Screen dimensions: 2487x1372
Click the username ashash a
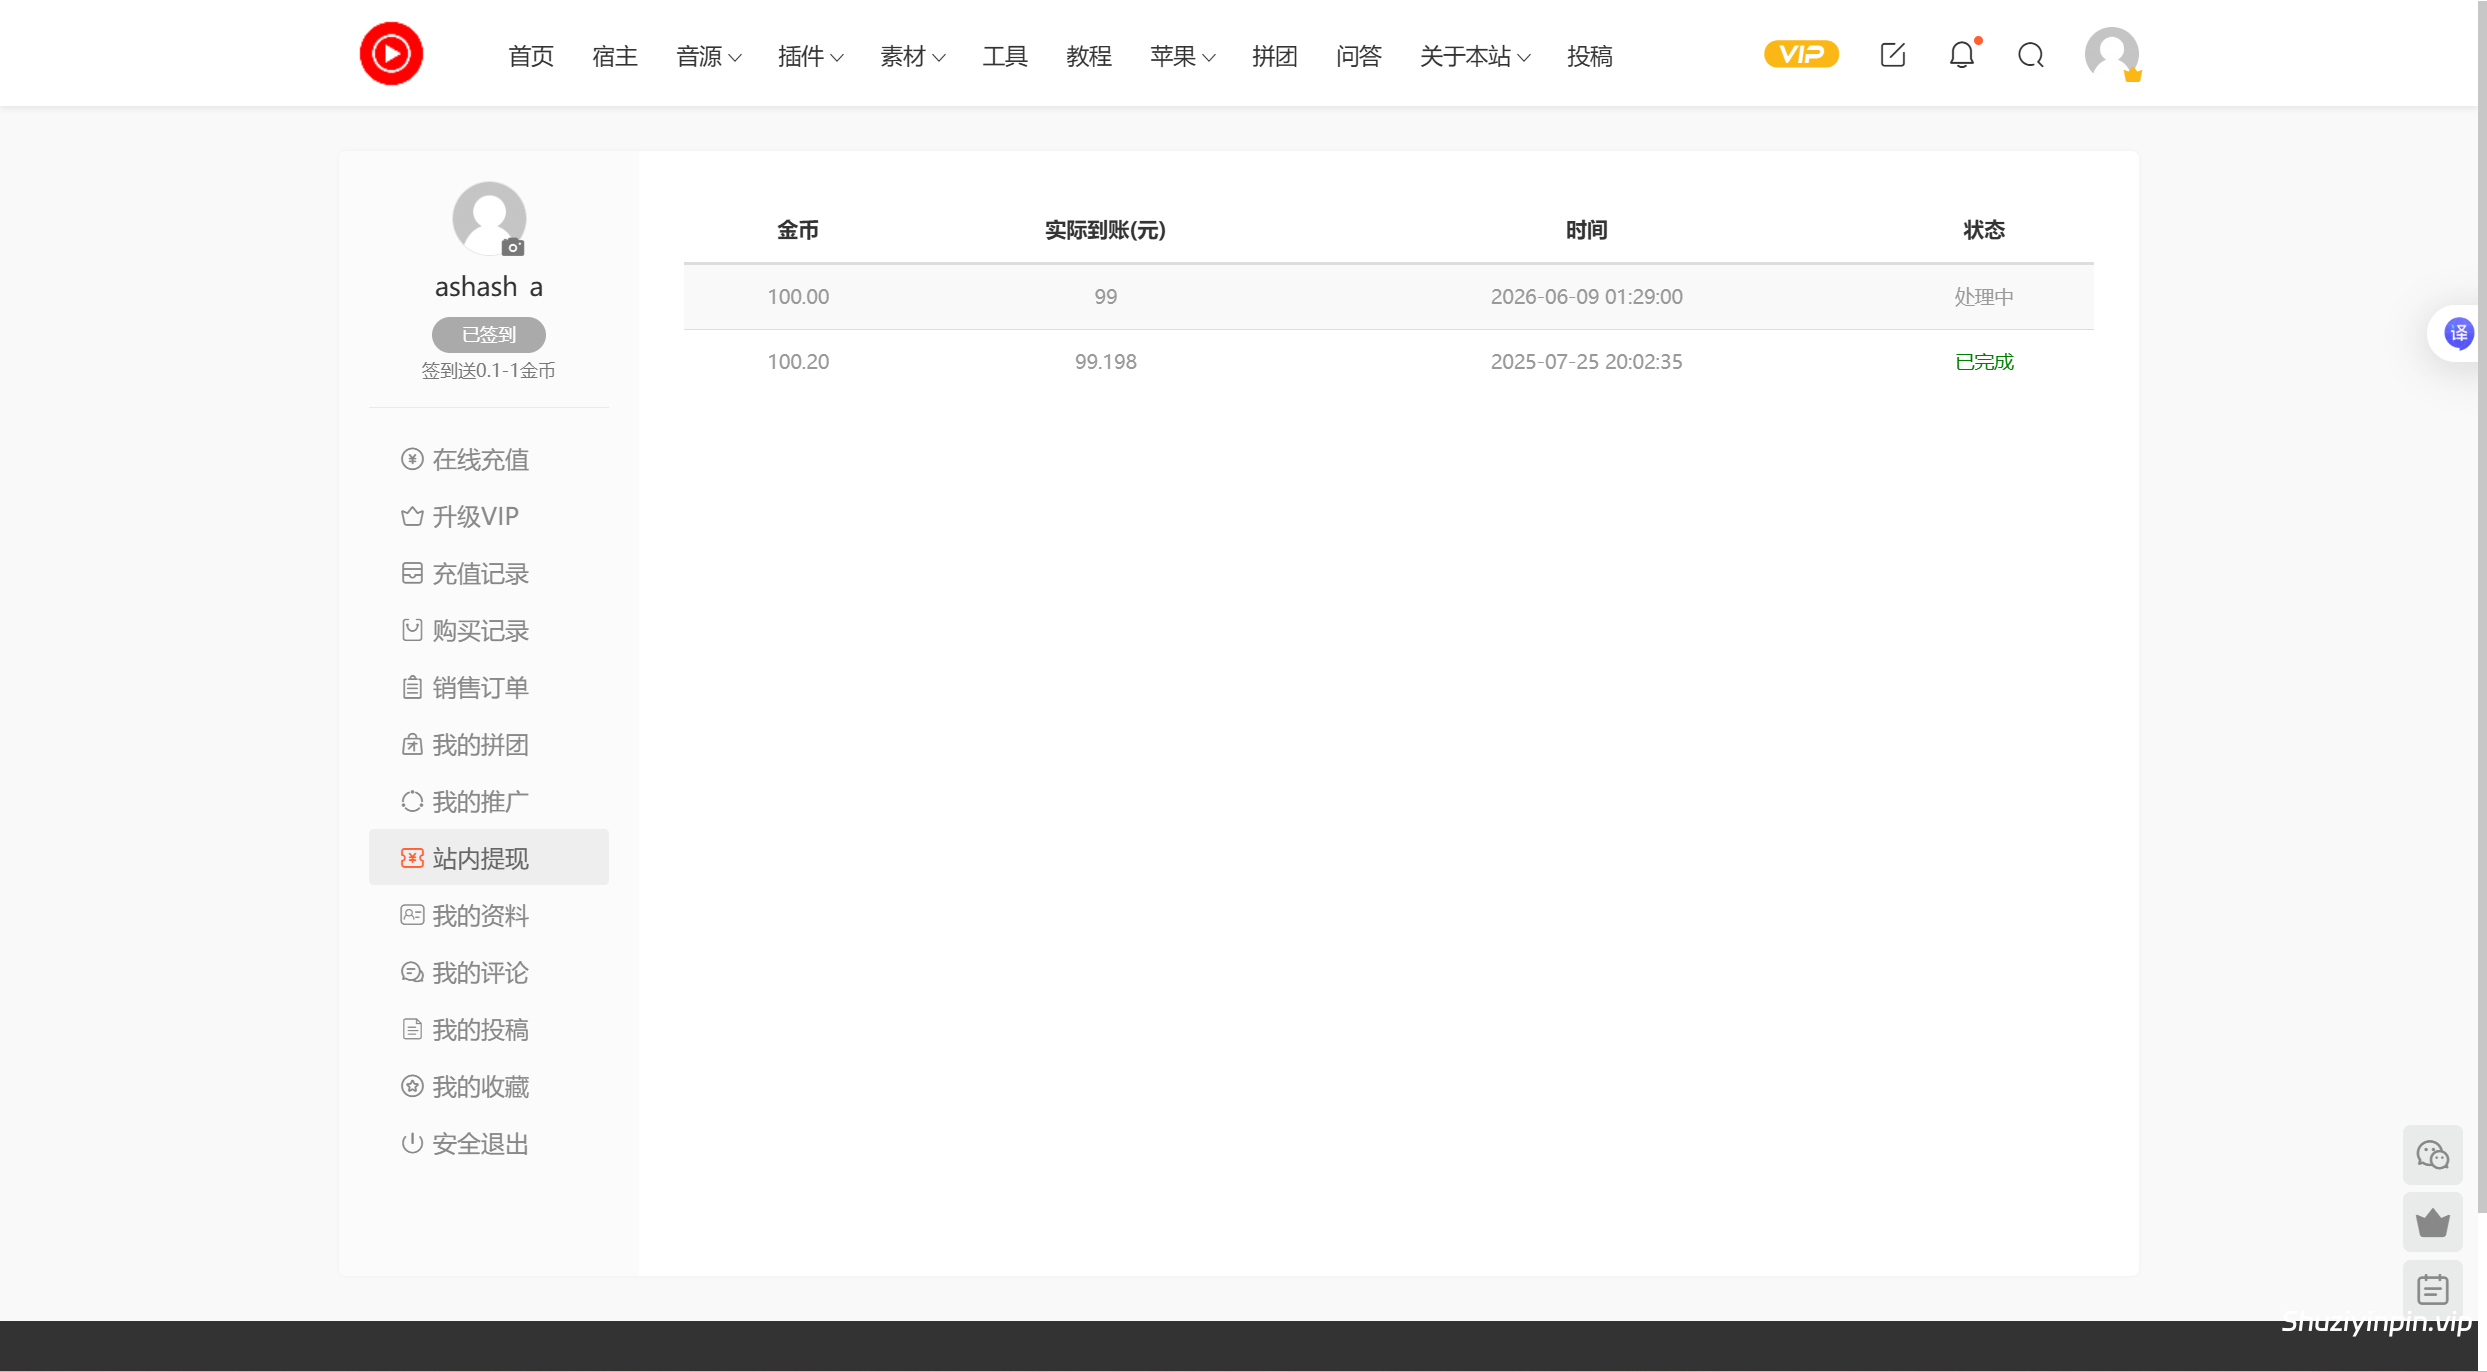click(x=489, y=287)
